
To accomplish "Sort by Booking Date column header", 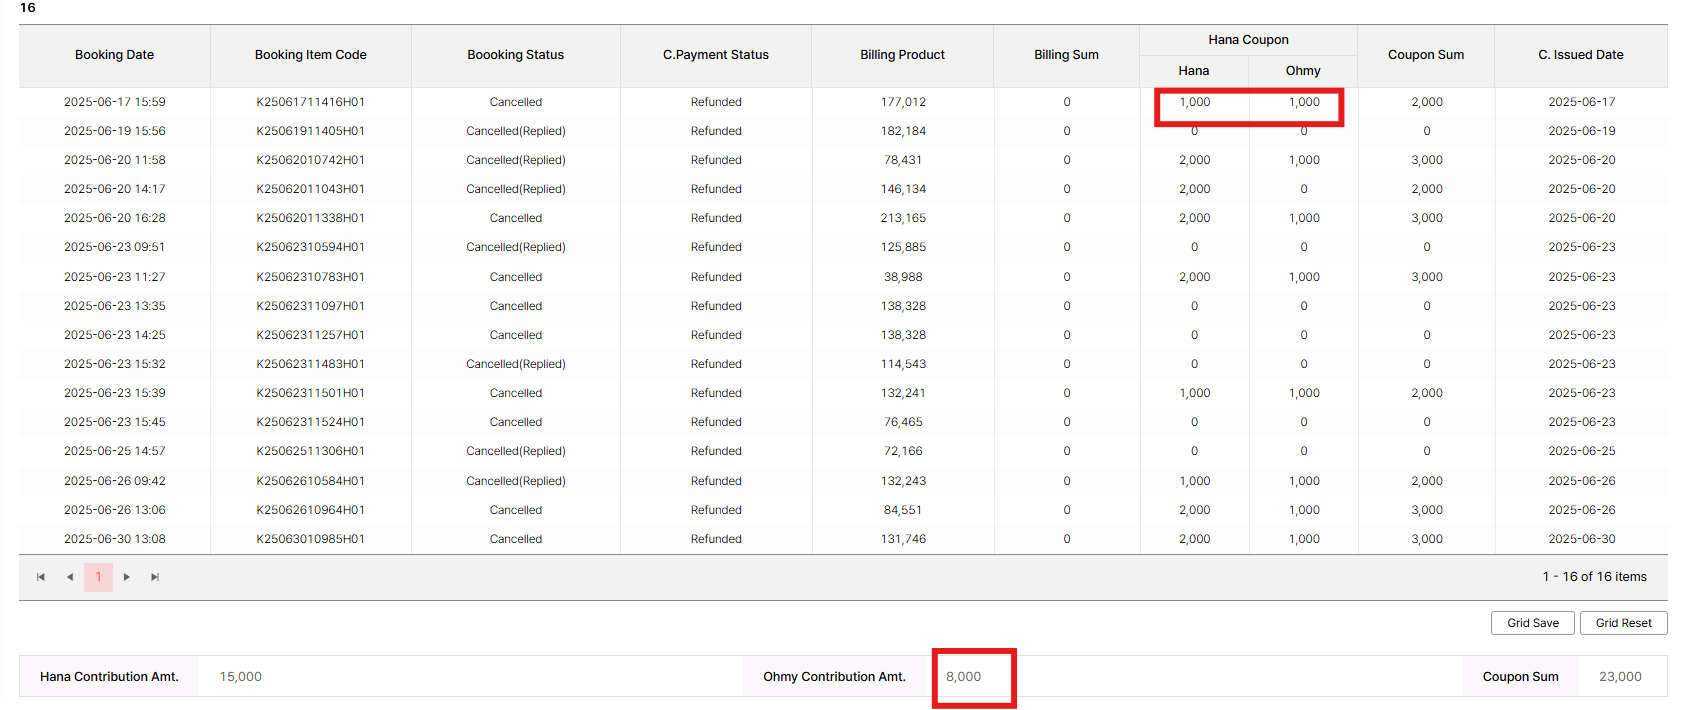I will click(114, 55).
